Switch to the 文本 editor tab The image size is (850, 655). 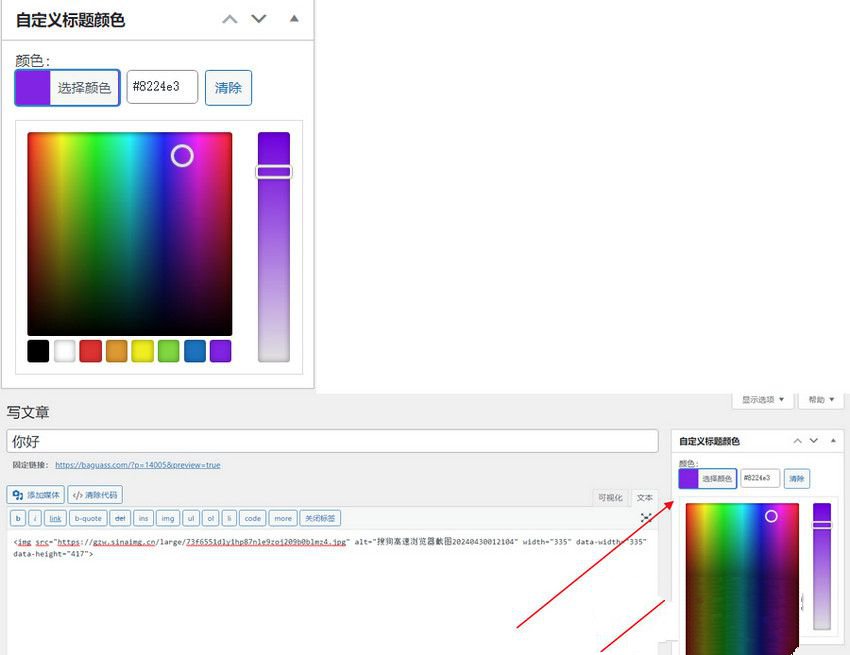tap(645, 497)
